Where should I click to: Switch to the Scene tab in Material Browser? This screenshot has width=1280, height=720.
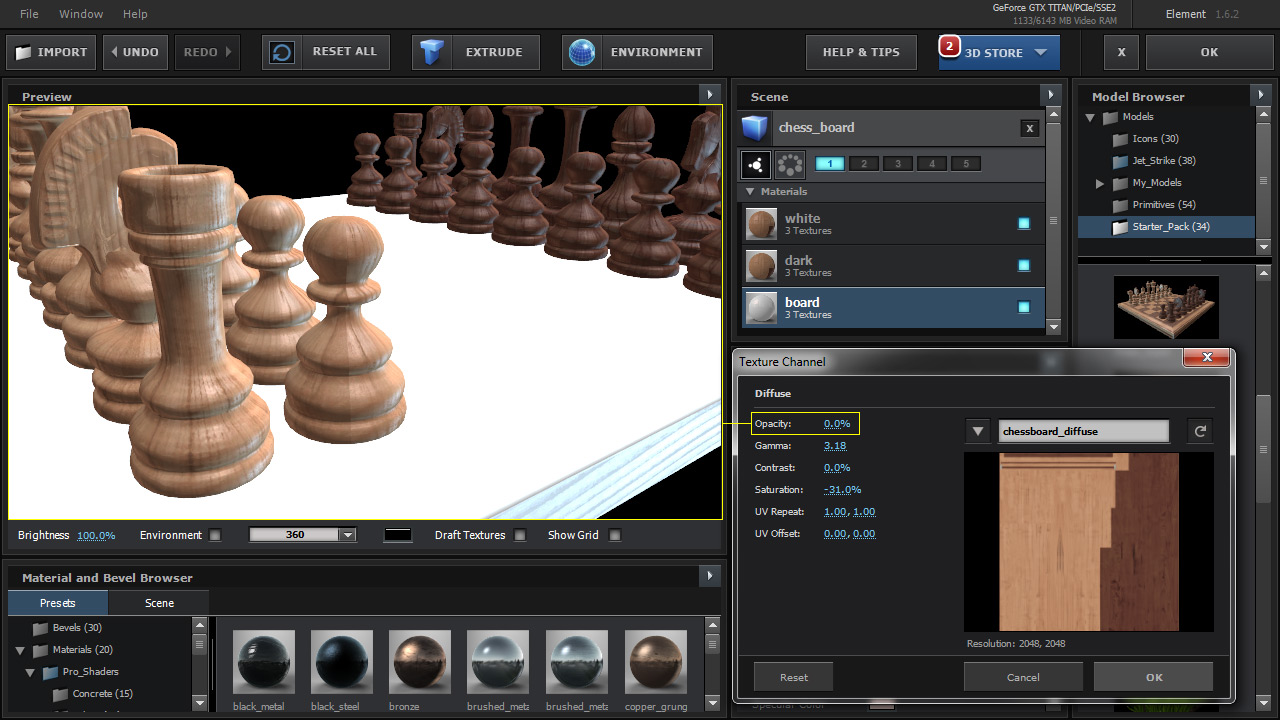(159, 603)
